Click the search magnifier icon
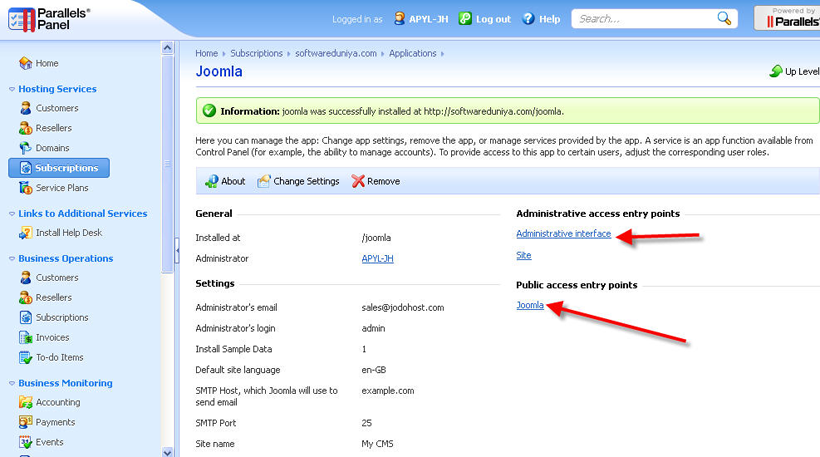The width and height of the screenshot is (820, 457). click(x=724, y=19)
